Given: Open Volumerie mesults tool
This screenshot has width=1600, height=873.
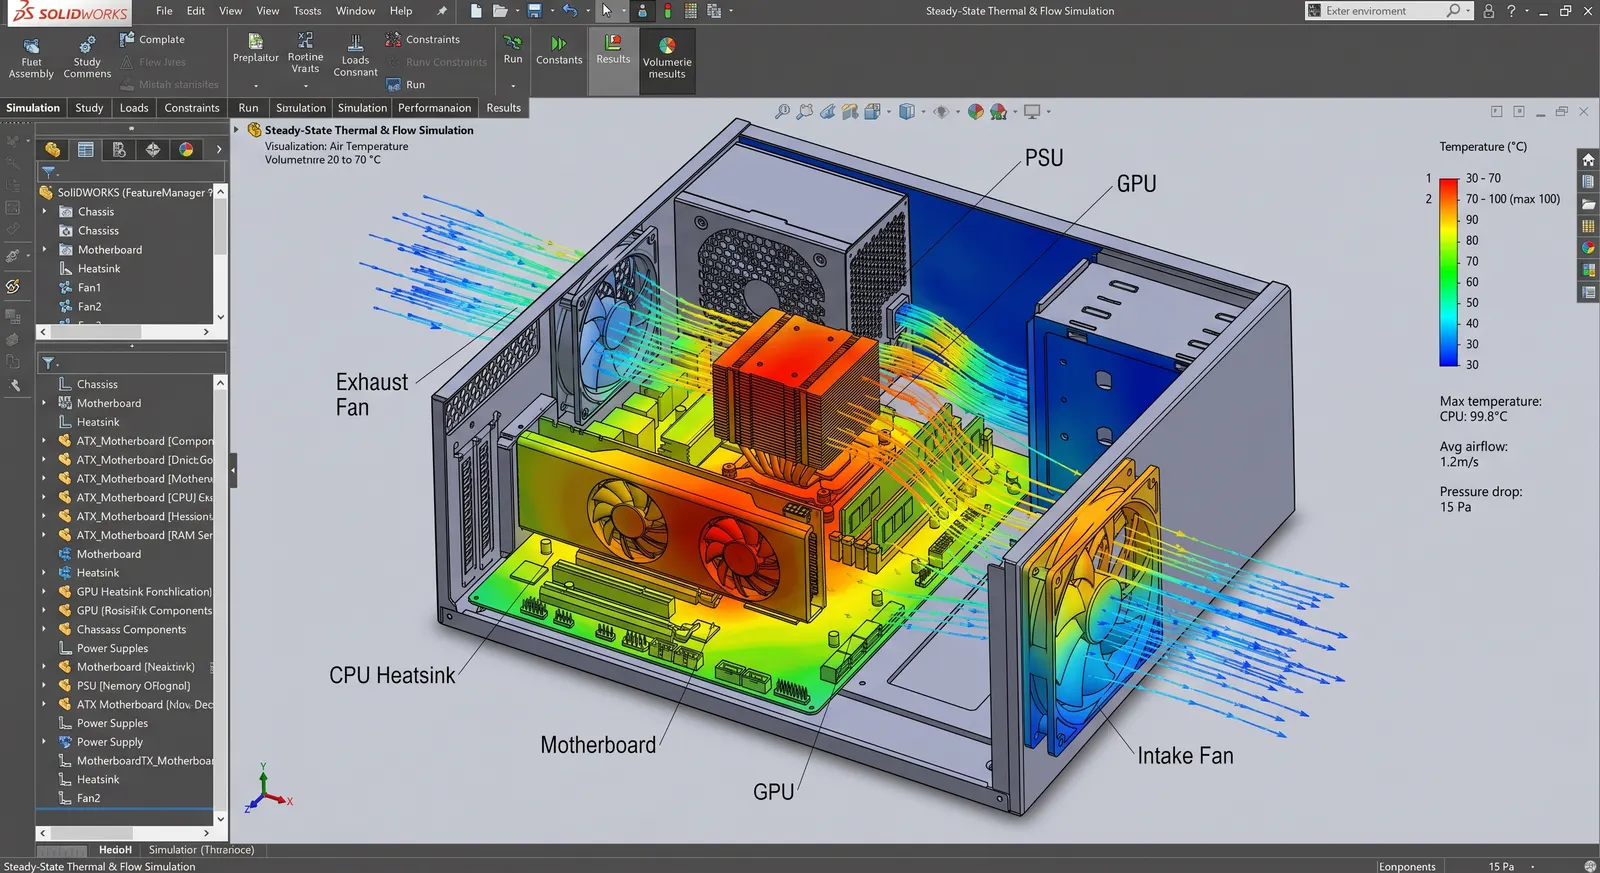Looking at the screenshot, I should 667,58.
